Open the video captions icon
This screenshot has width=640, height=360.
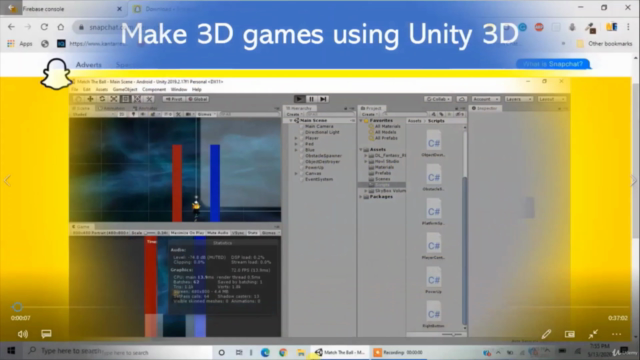coord(46,334)
